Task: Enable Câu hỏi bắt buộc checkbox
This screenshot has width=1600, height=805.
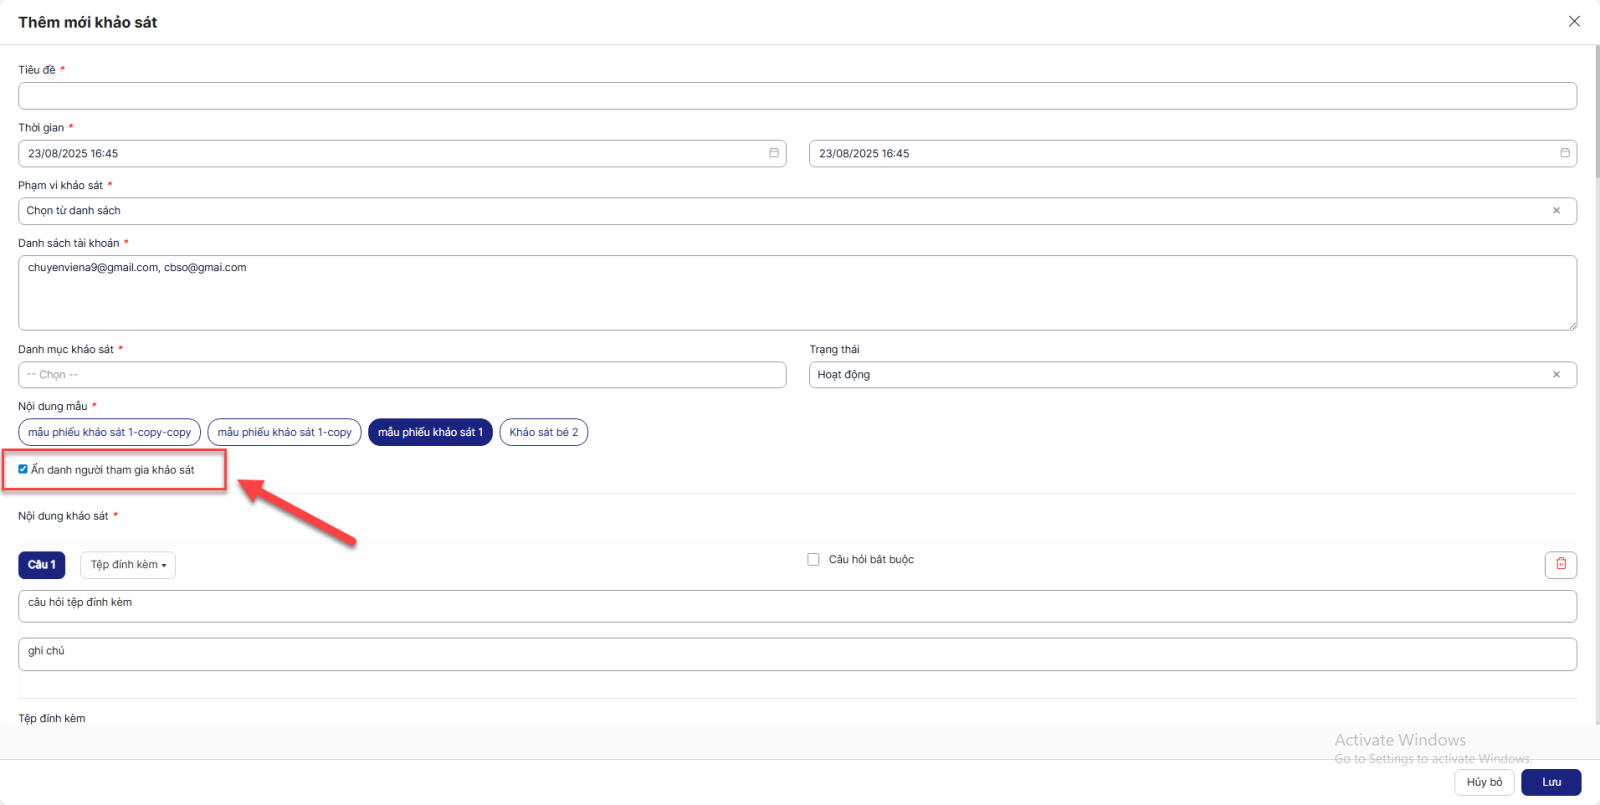Action: pyautogui.click(x=813, y=560)
